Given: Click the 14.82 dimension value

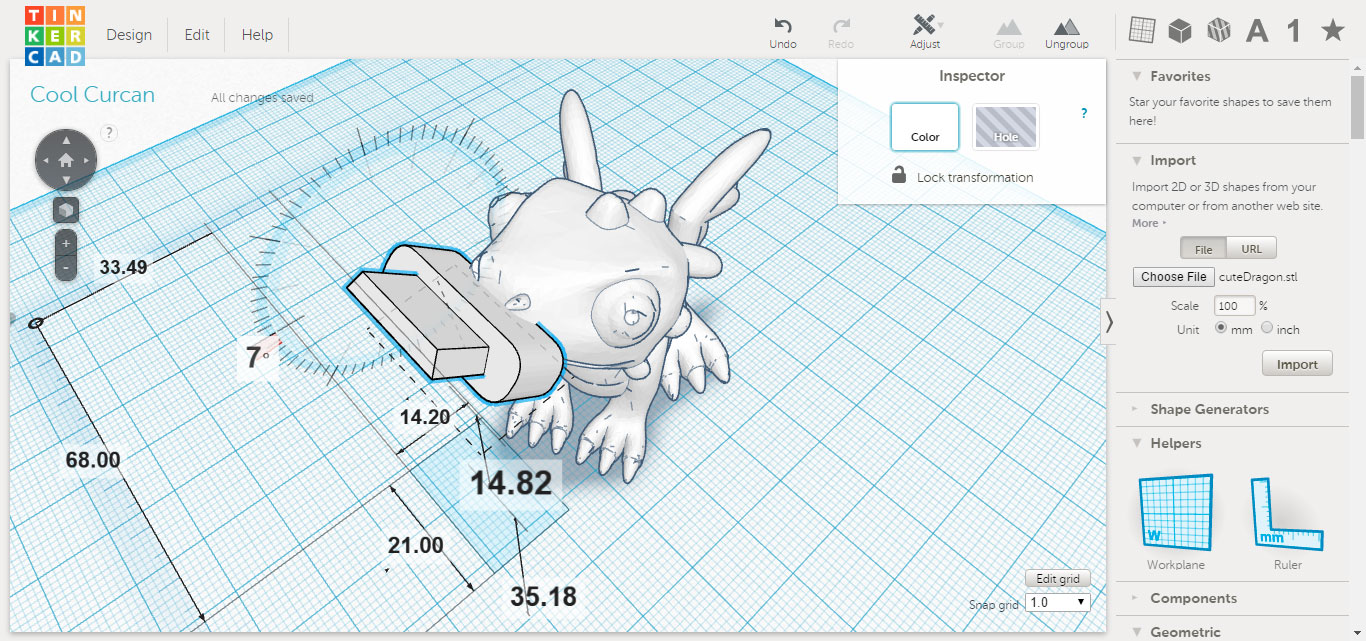Looking at the screenshot, I should click(x=511, y=483).
